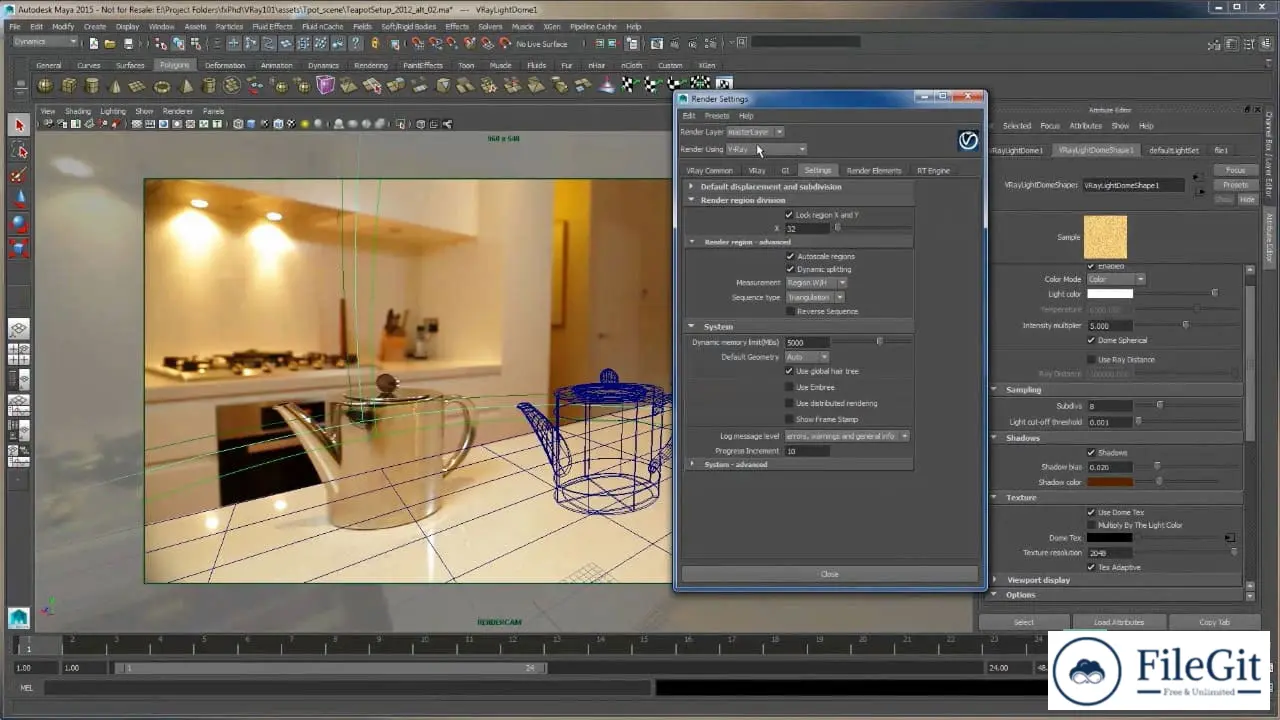The image size is (1280, 720).
Task: Open the Default Geometry Auto dropdown
Action: point(807,357)
